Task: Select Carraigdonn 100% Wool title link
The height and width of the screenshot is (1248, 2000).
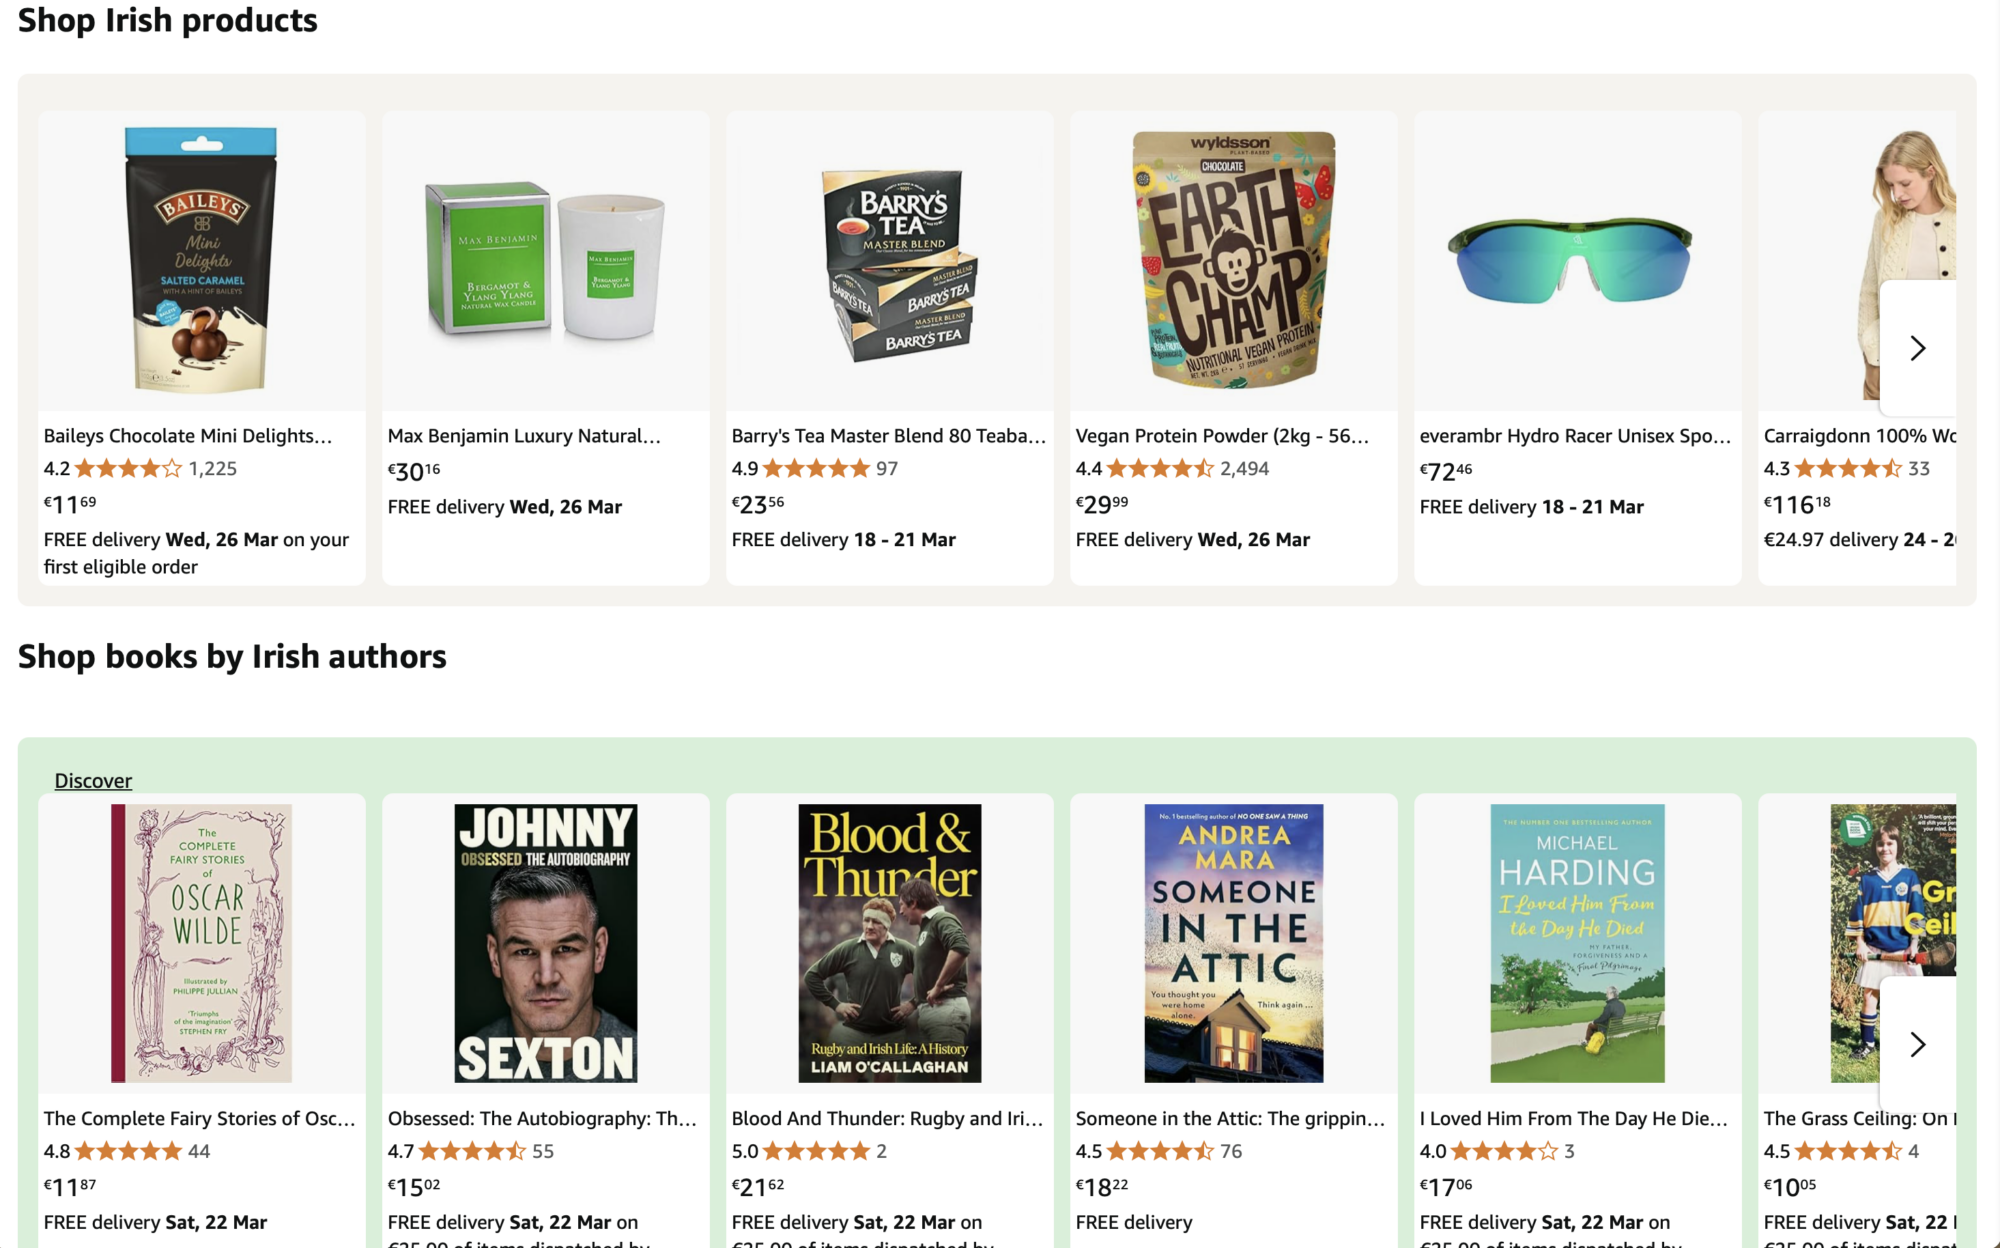Action: click(1859, 436)
